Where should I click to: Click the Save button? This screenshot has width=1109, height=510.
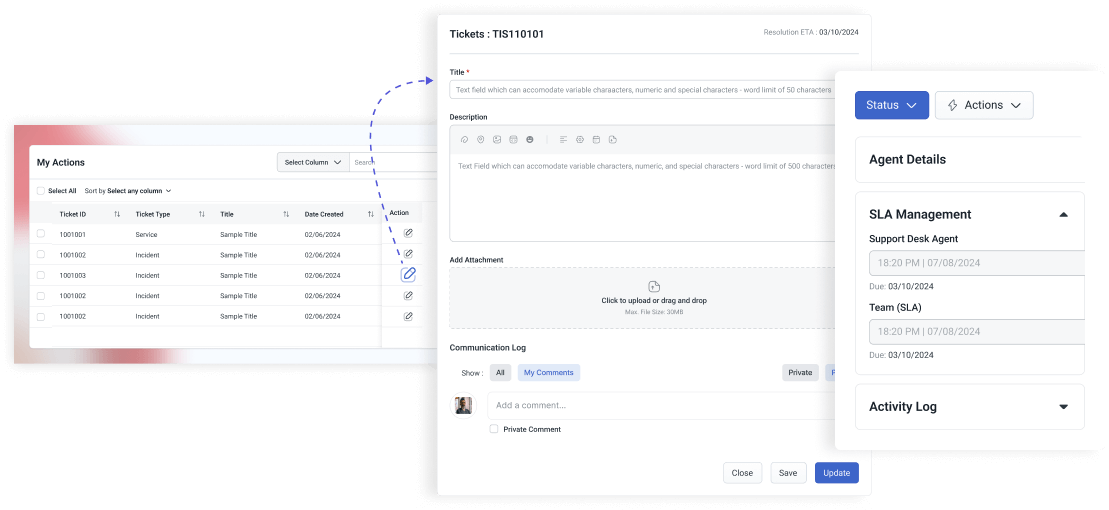coord(788,473)
